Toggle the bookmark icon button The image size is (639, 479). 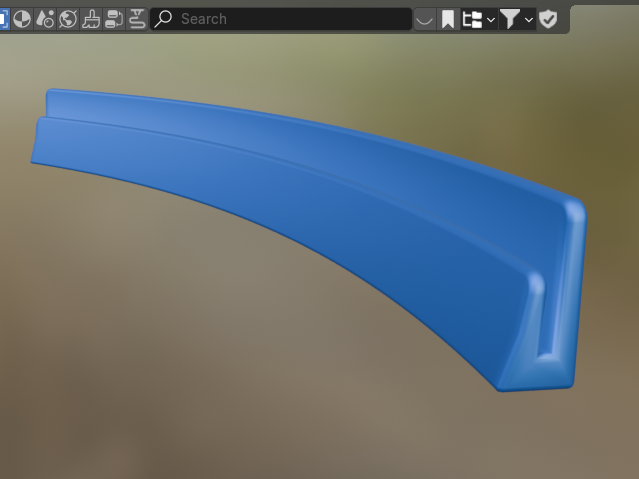[448, 18]
